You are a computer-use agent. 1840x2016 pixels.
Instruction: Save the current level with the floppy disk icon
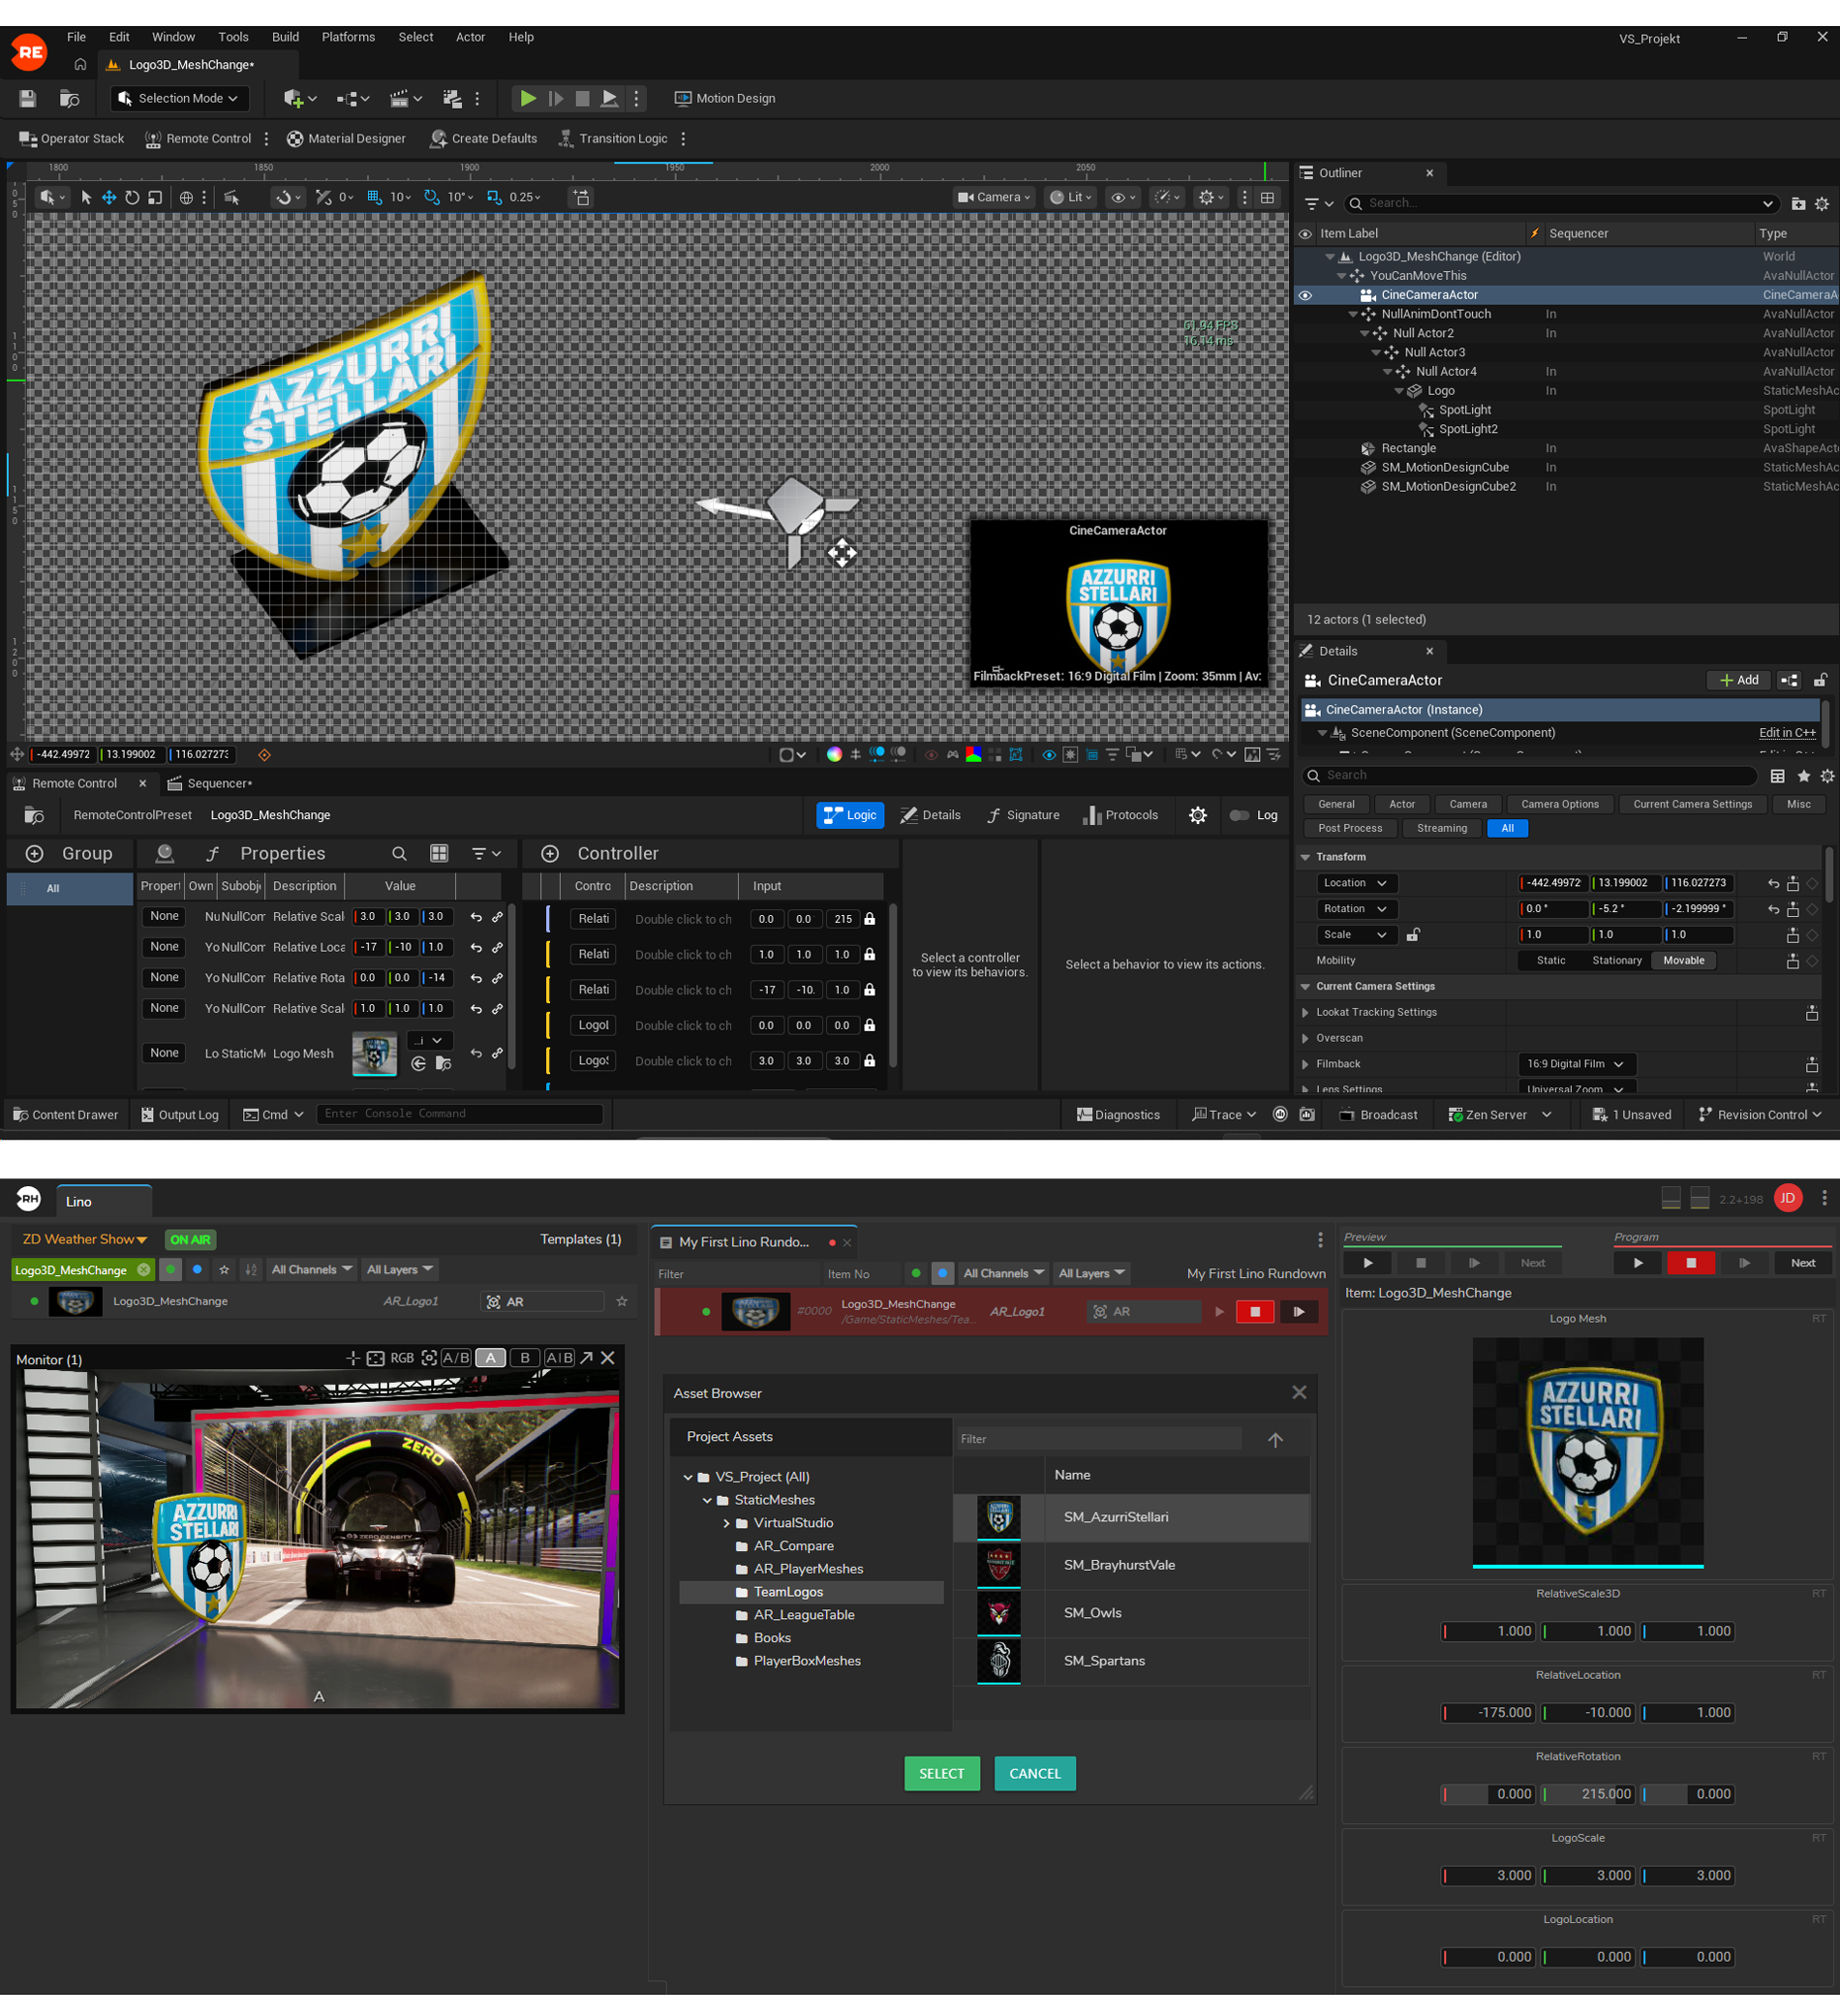[28, 98]
